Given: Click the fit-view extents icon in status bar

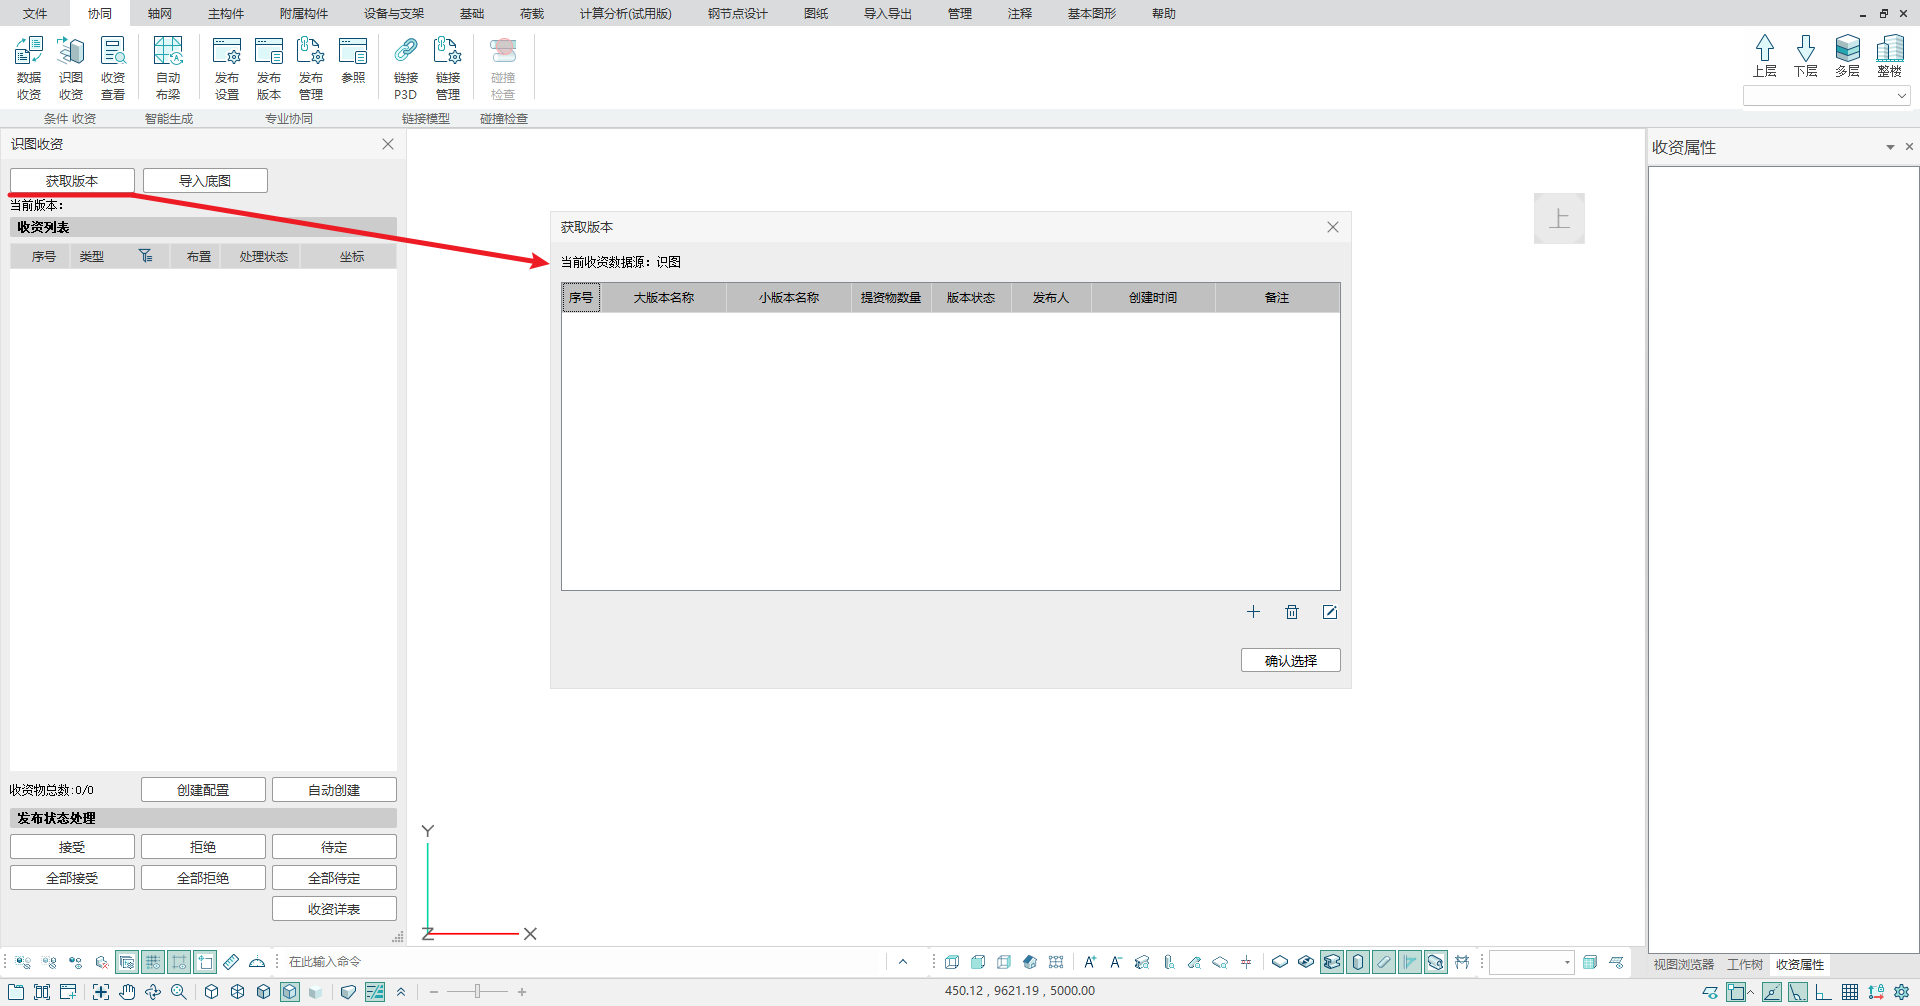Looking at the screenshot, I should click(x=101, y=992).
